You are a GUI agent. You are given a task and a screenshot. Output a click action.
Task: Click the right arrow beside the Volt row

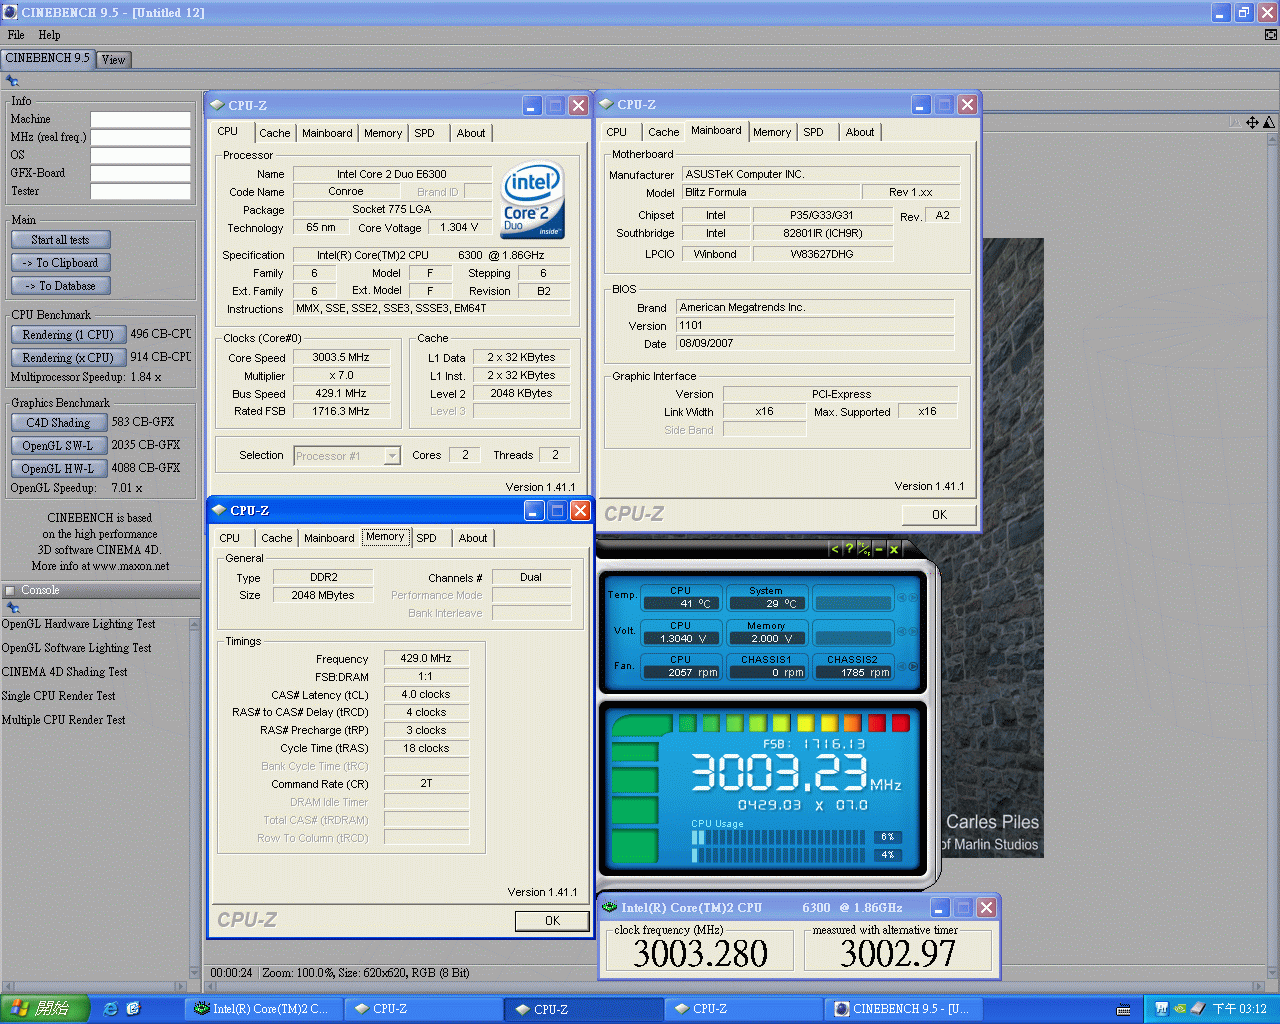coord(913,631)
